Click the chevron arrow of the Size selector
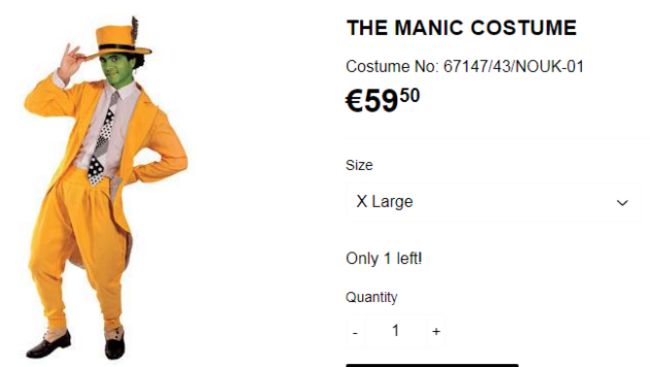Screen dimensions: 650x367 [x=622, y=203]
